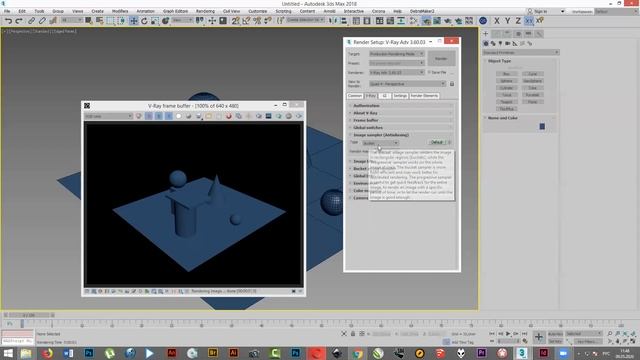This screenshot has height=360, width=640.
Task: Click the save image icon in frame buffer
Action: point(199,116)
